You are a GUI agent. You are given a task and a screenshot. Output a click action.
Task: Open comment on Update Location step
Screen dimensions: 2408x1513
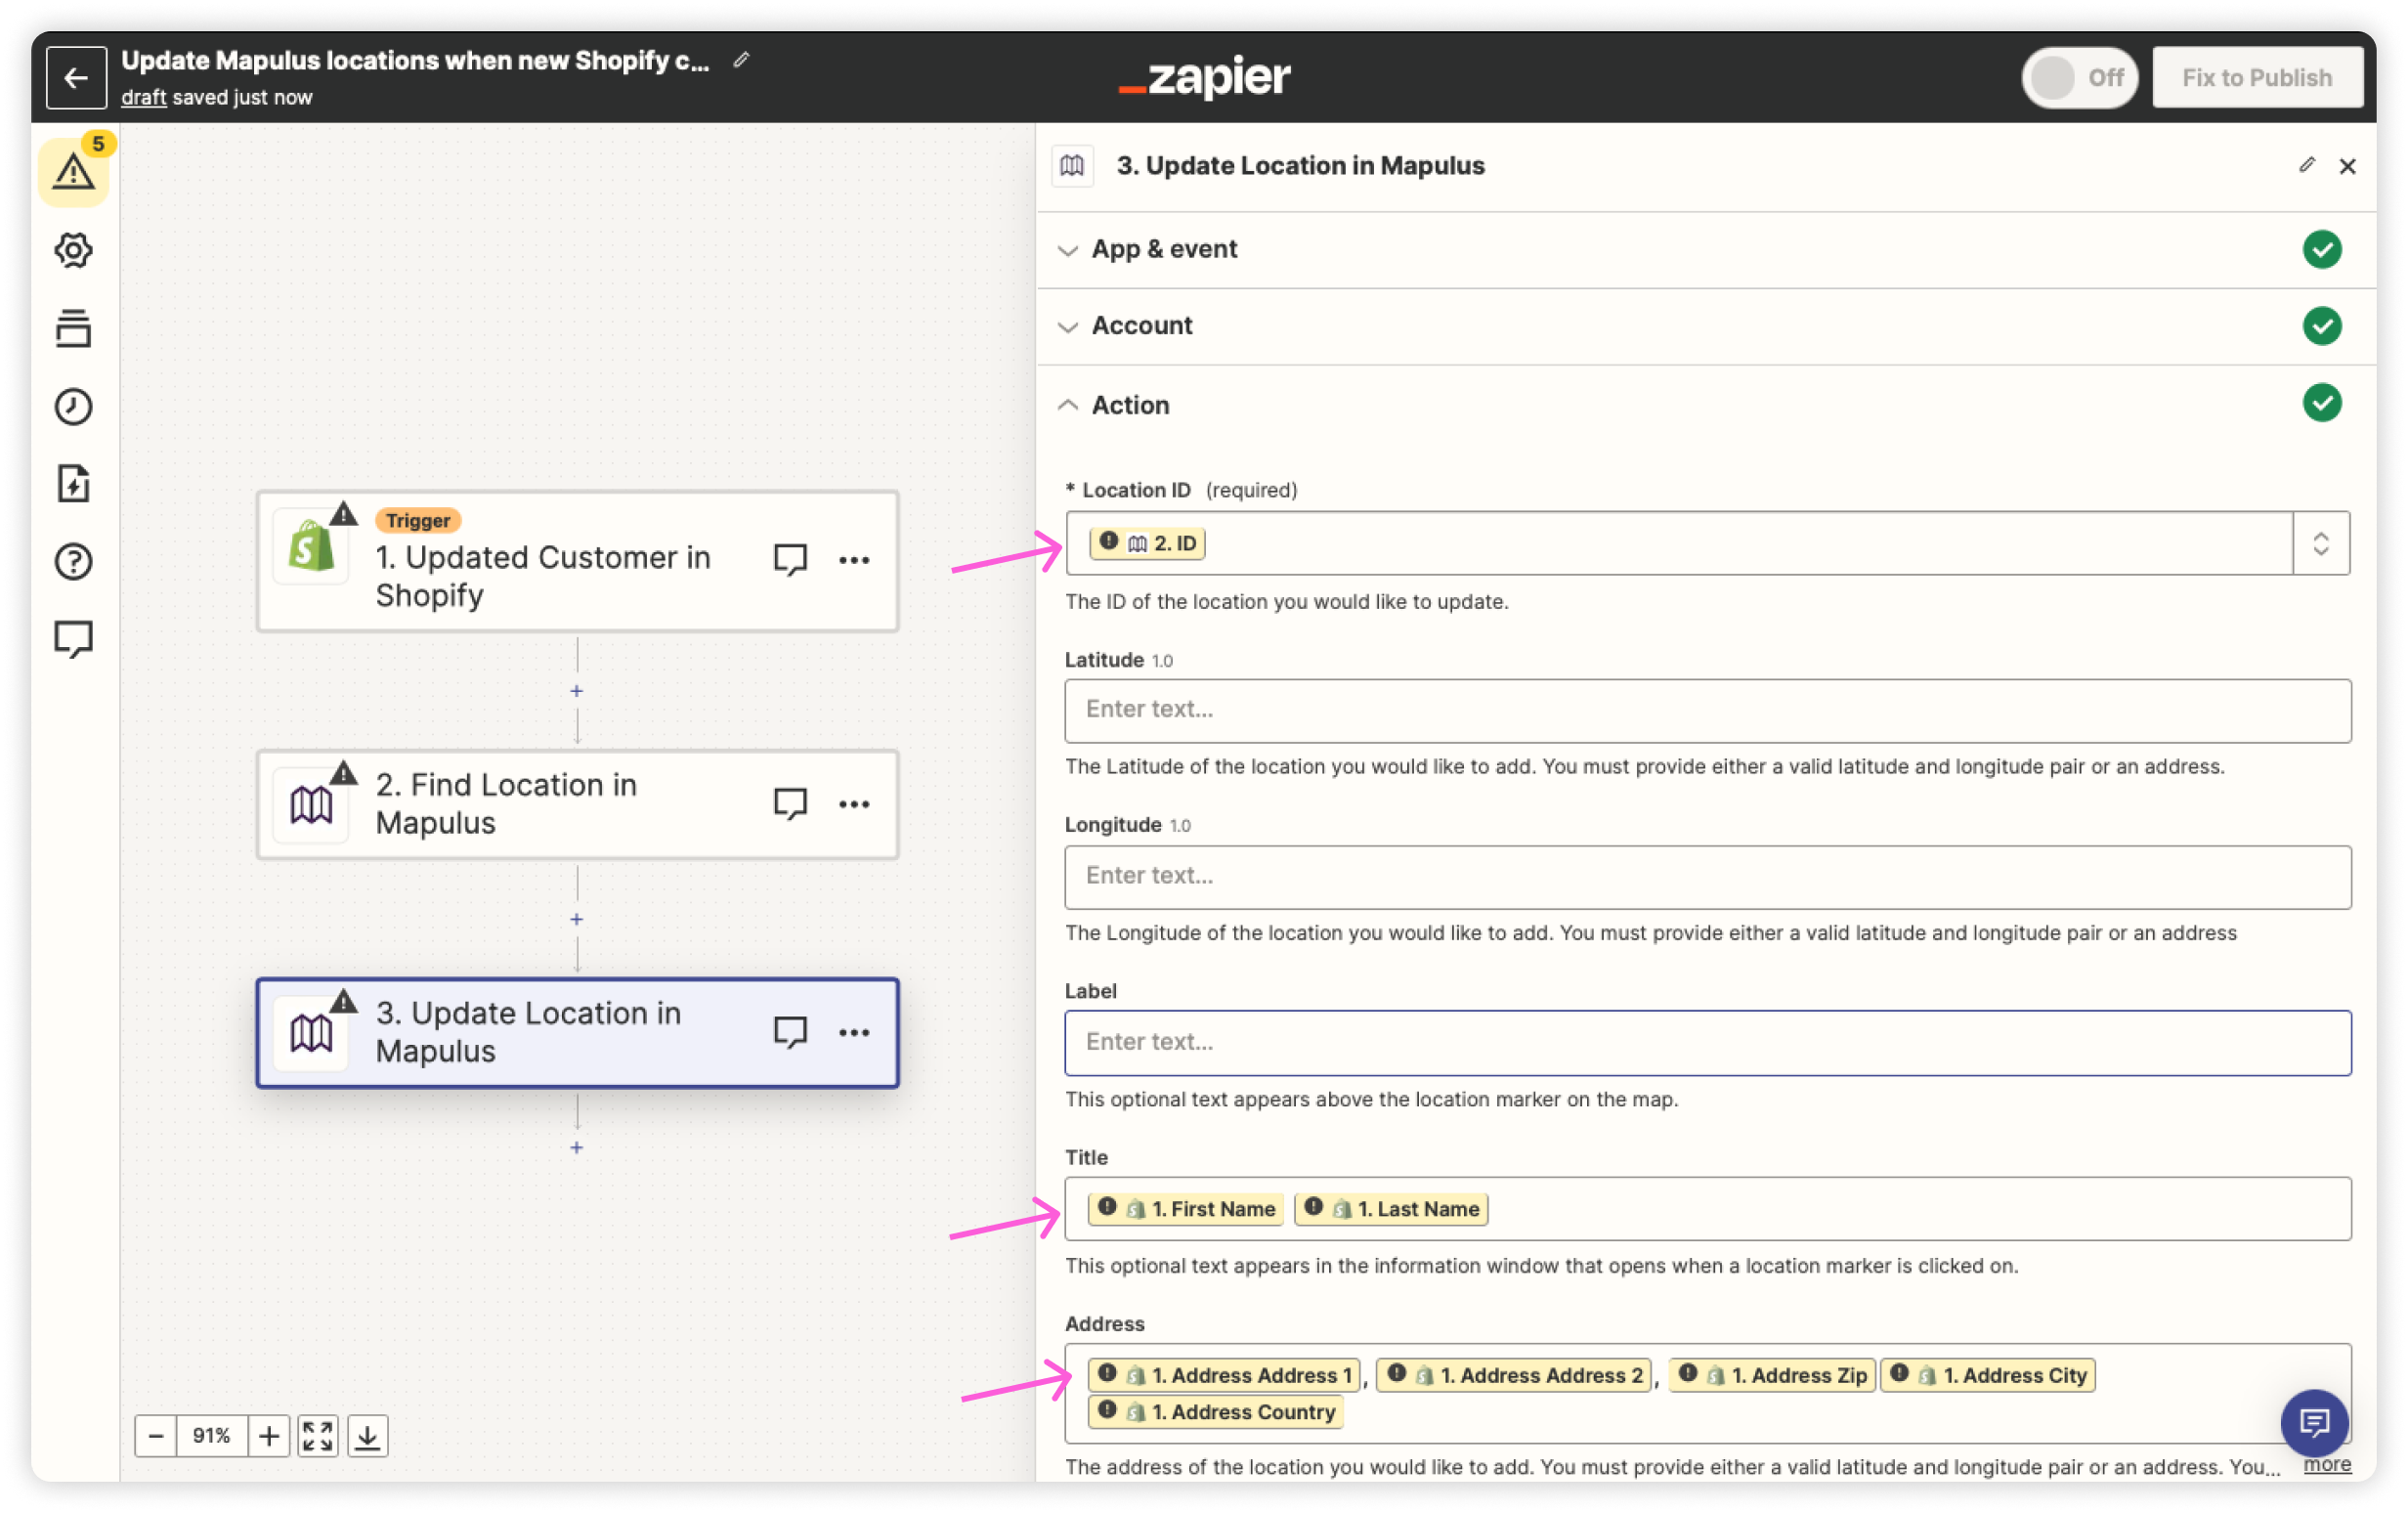[790, 1032]
